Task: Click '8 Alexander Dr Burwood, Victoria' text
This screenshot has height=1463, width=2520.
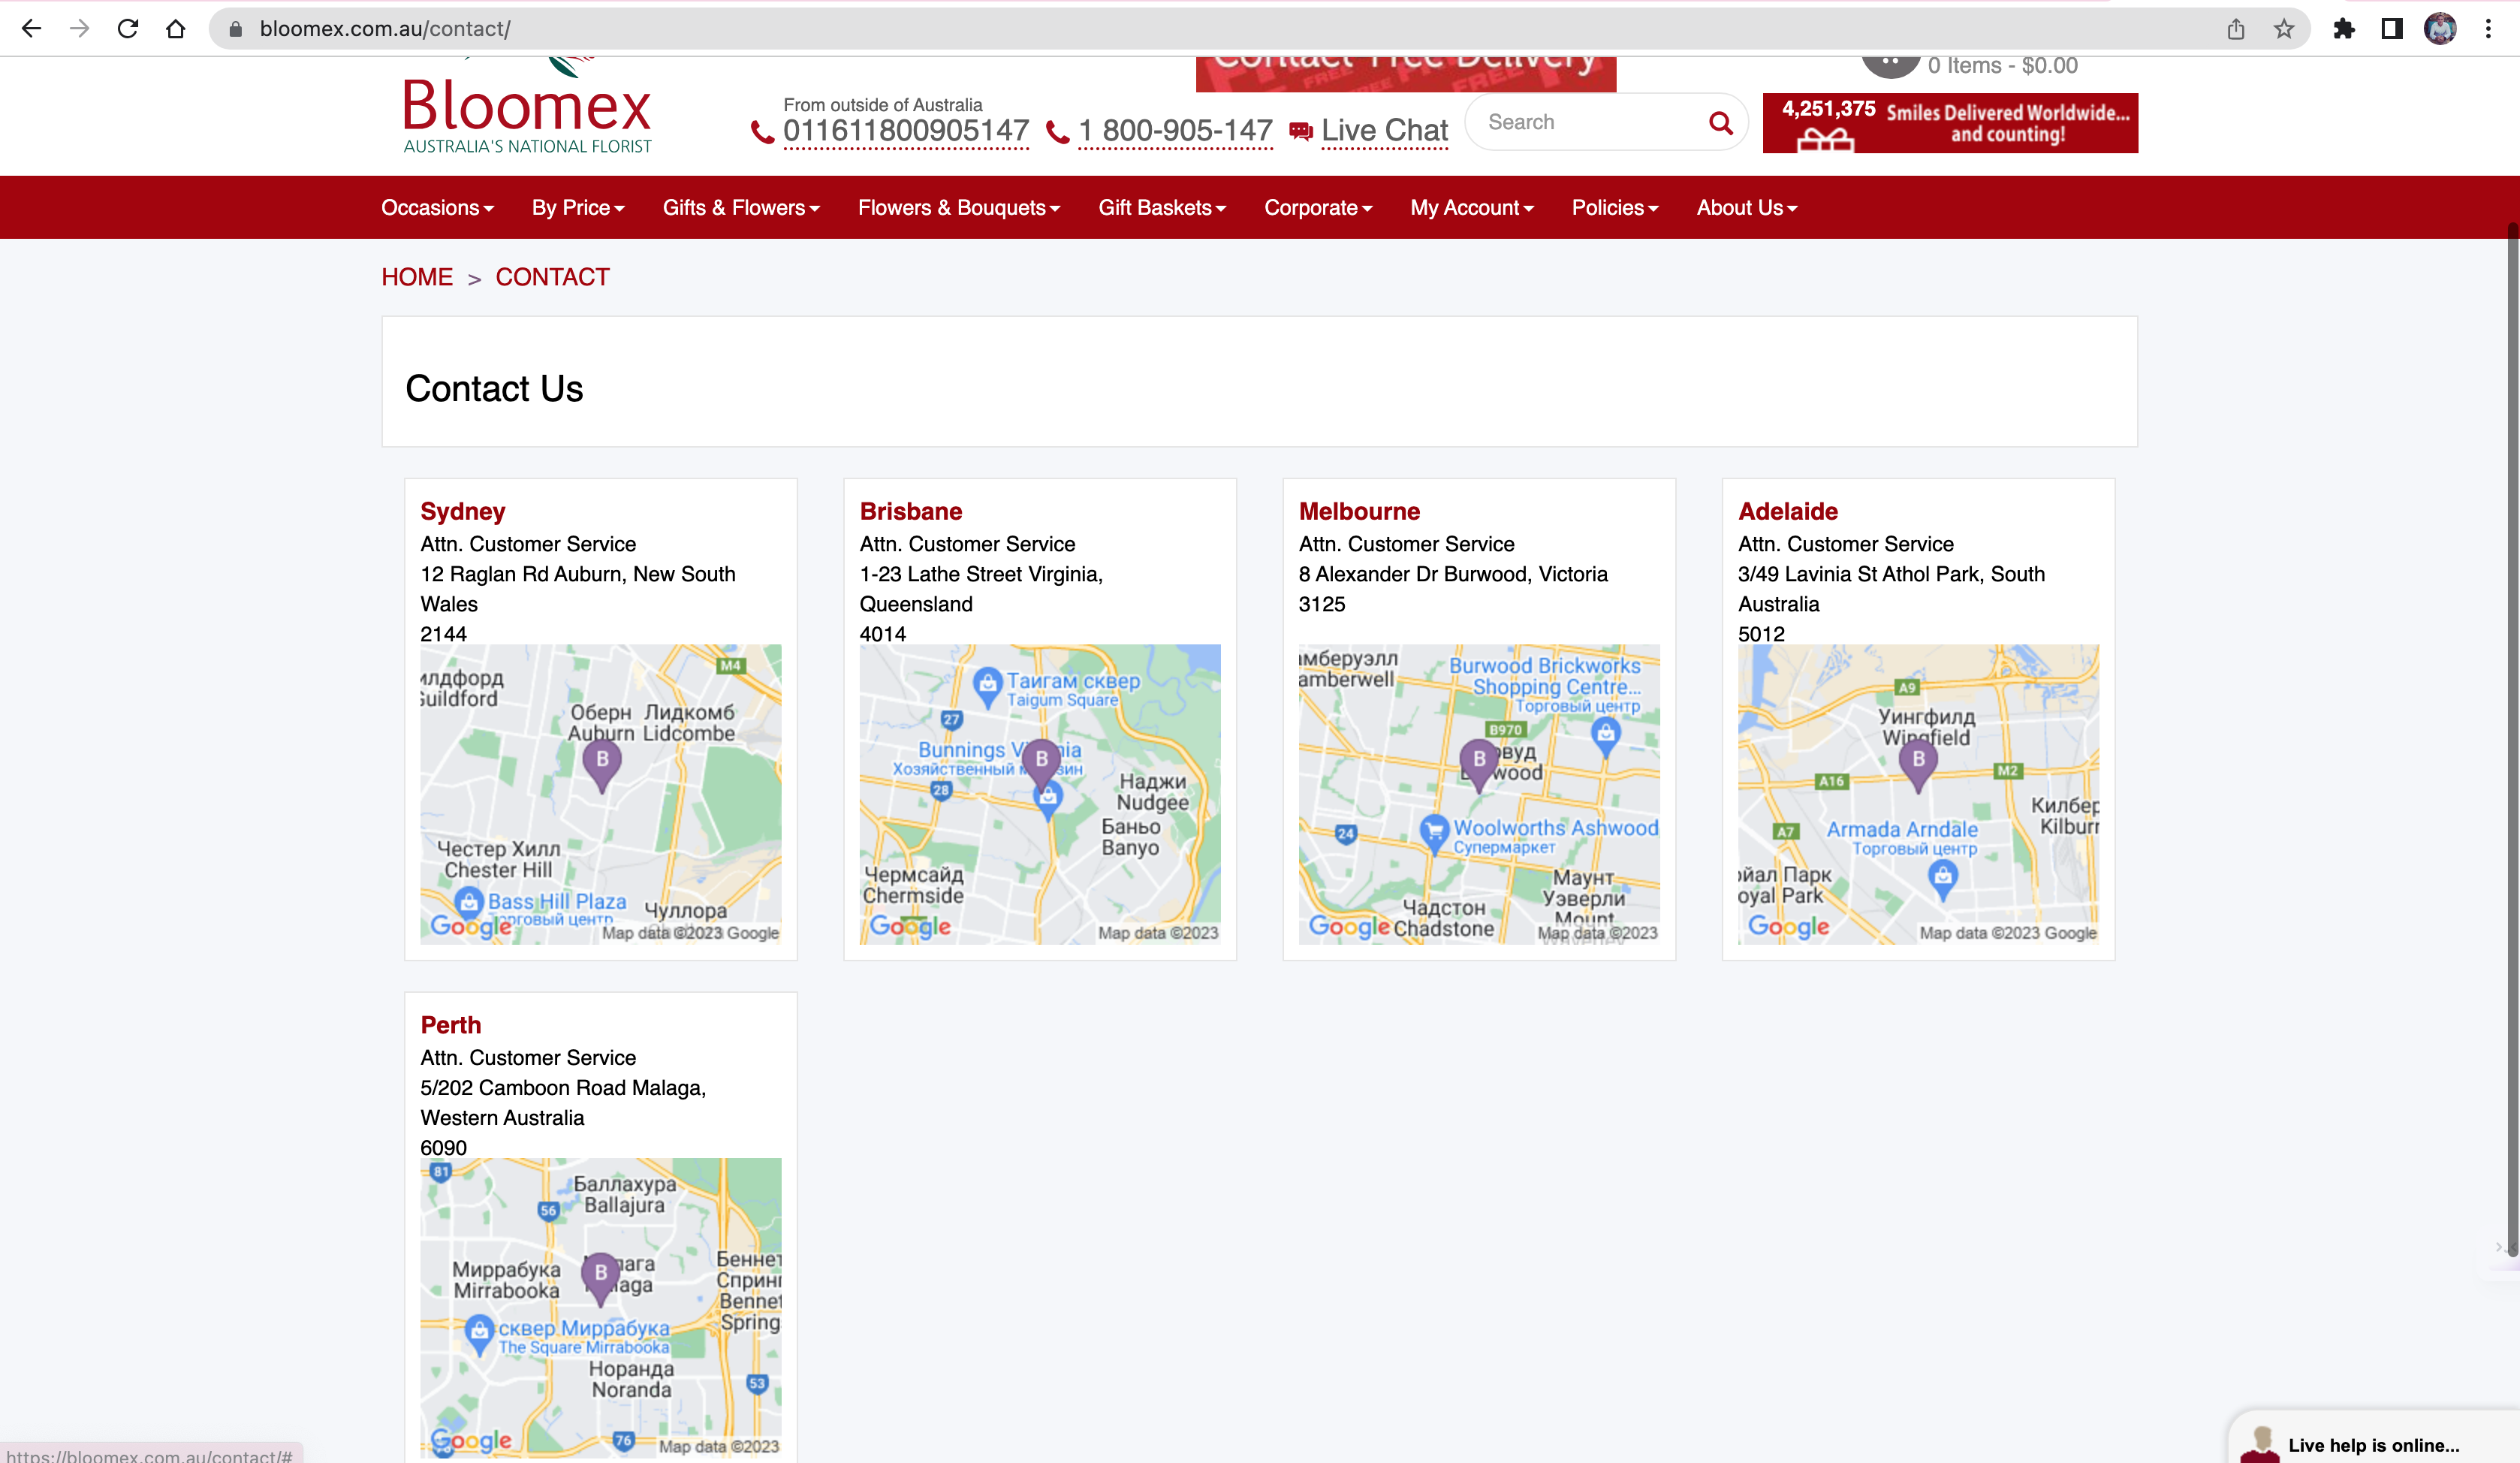Action: click(1453, 574)
